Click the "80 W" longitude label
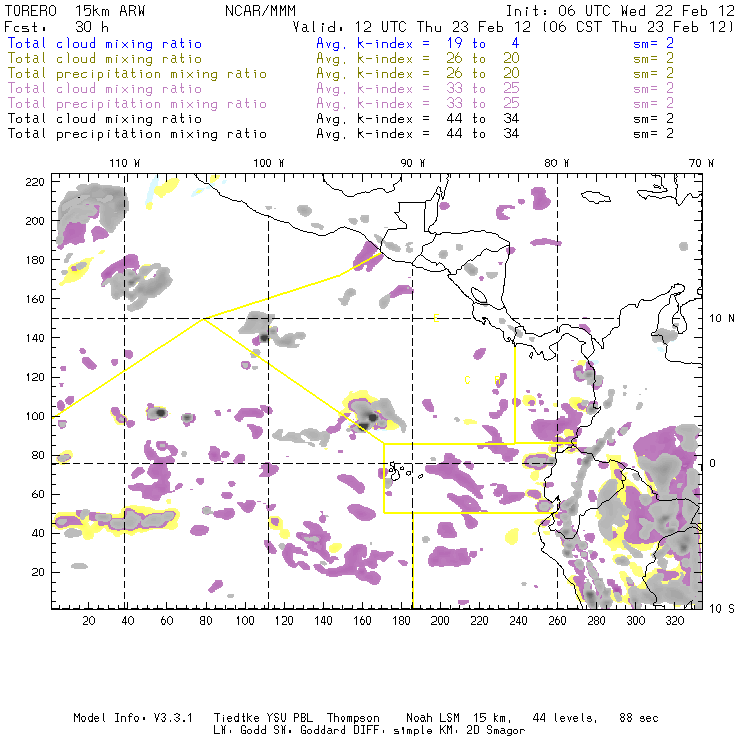 557,163
